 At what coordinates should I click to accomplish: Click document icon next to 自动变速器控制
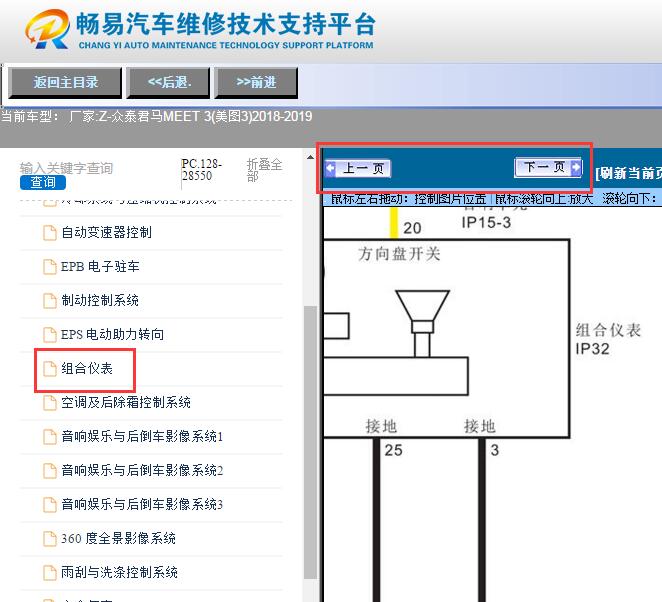pyautogui.click(x=50, y=233)
